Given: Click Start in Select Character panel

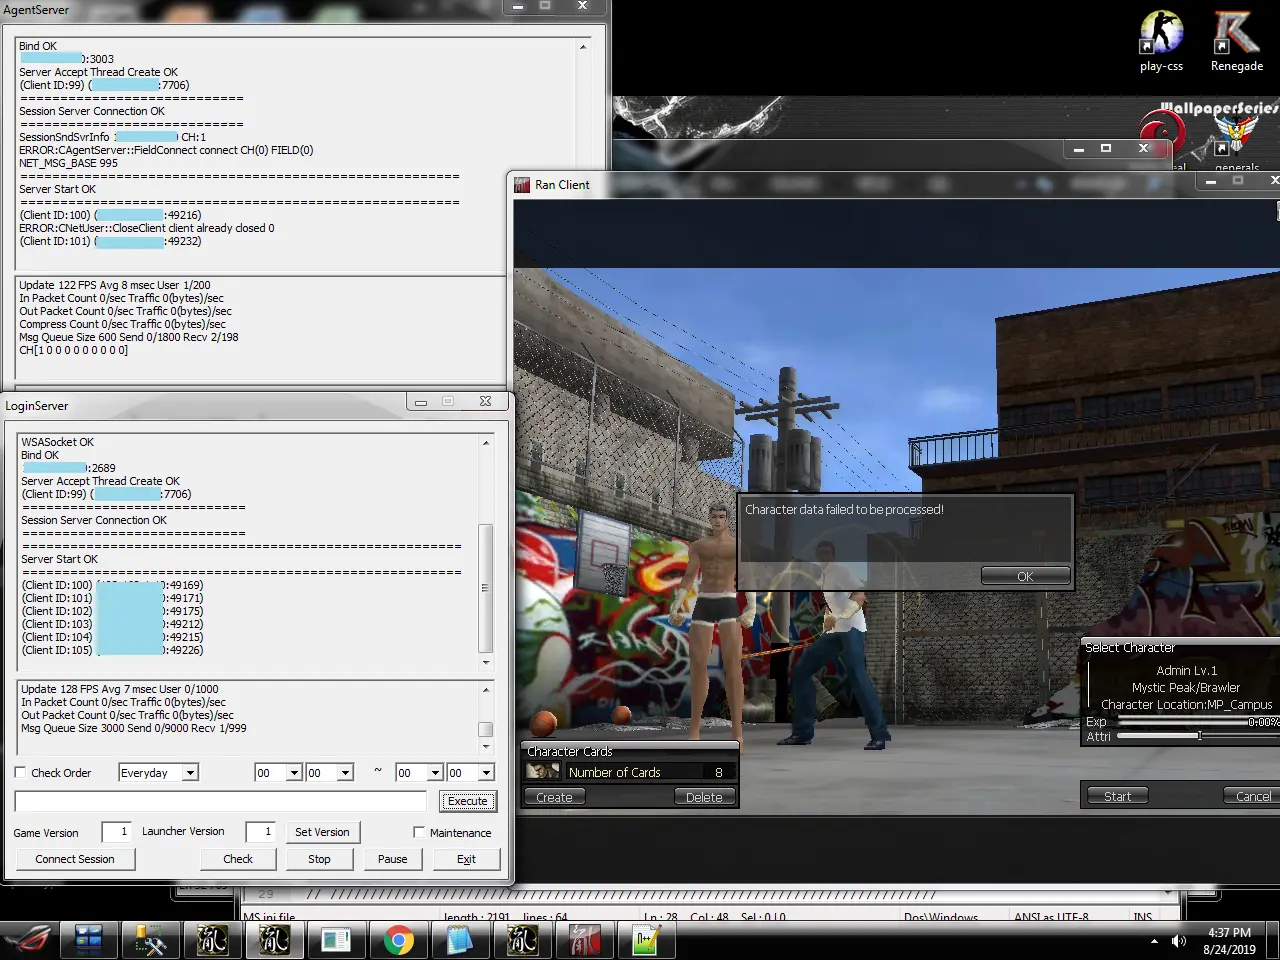Looking at the screenshot, I should [x=1117, y=796].
